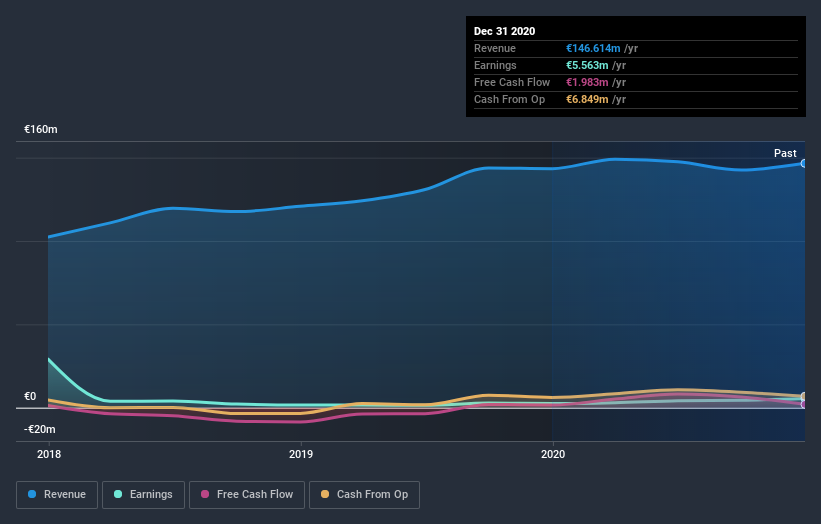Click the Free Cash Flow tooltip label

512,82
